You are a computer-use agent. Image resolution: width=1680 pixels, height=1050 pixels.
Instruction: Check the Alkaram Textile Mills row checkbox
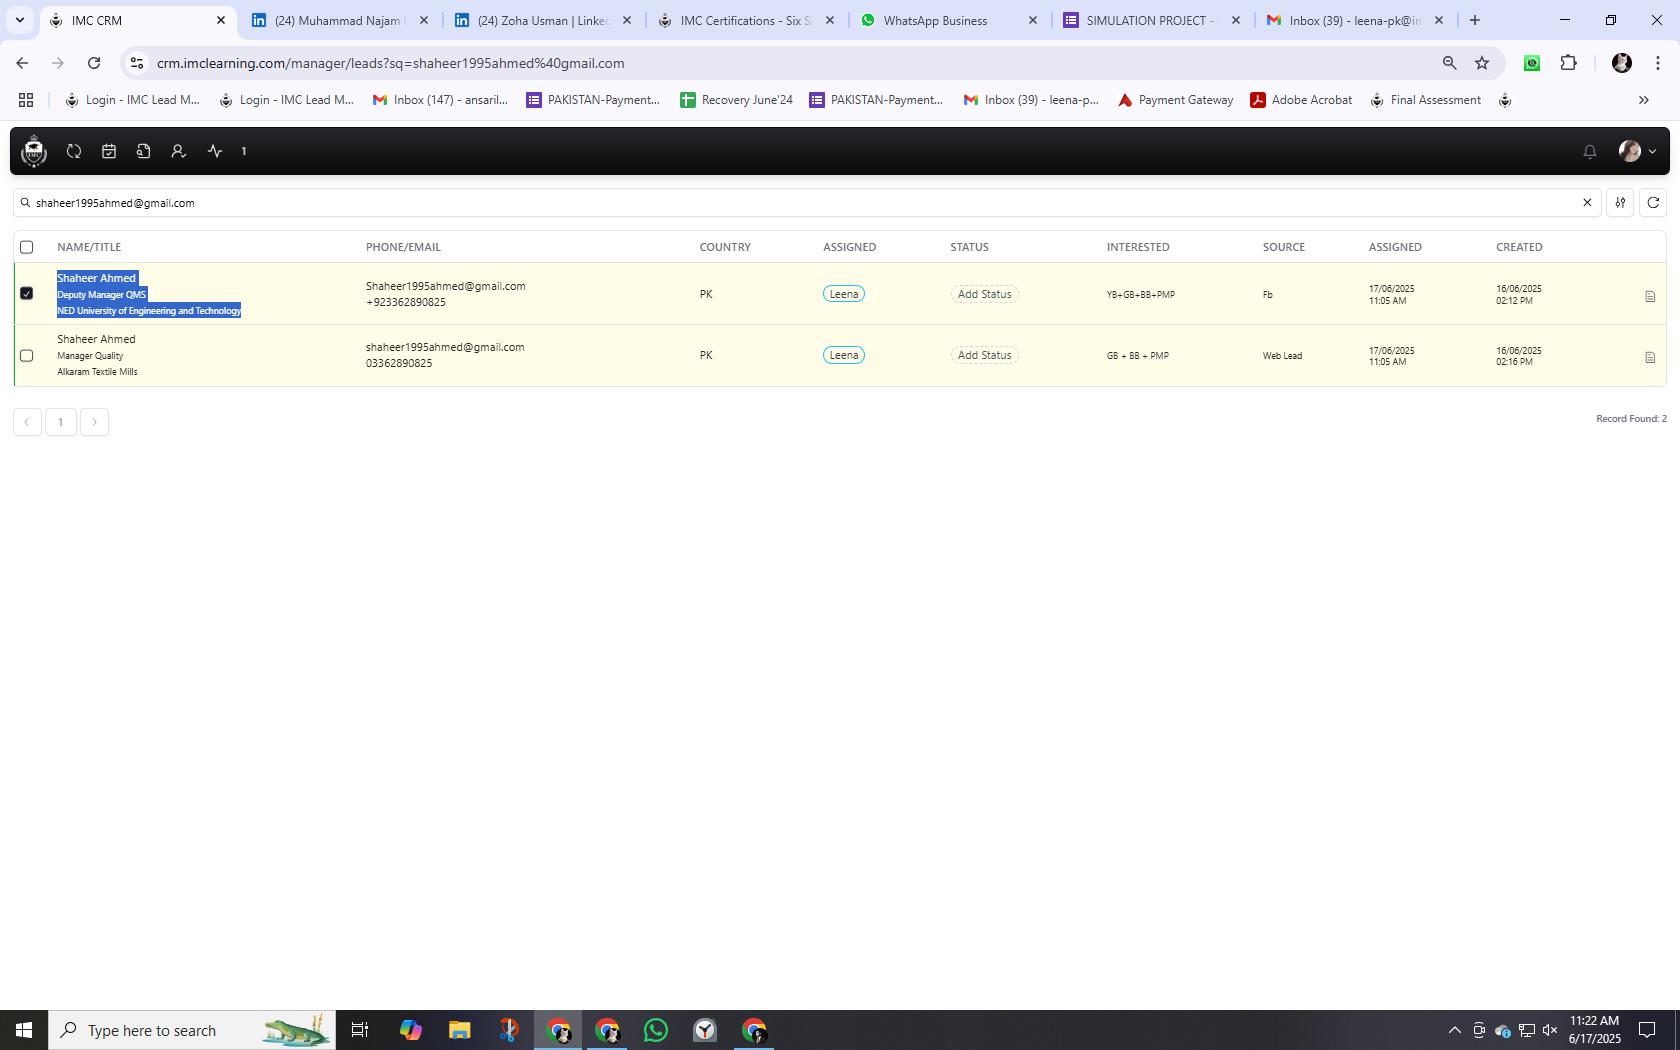pyautogui.click(x=27, y=355)
